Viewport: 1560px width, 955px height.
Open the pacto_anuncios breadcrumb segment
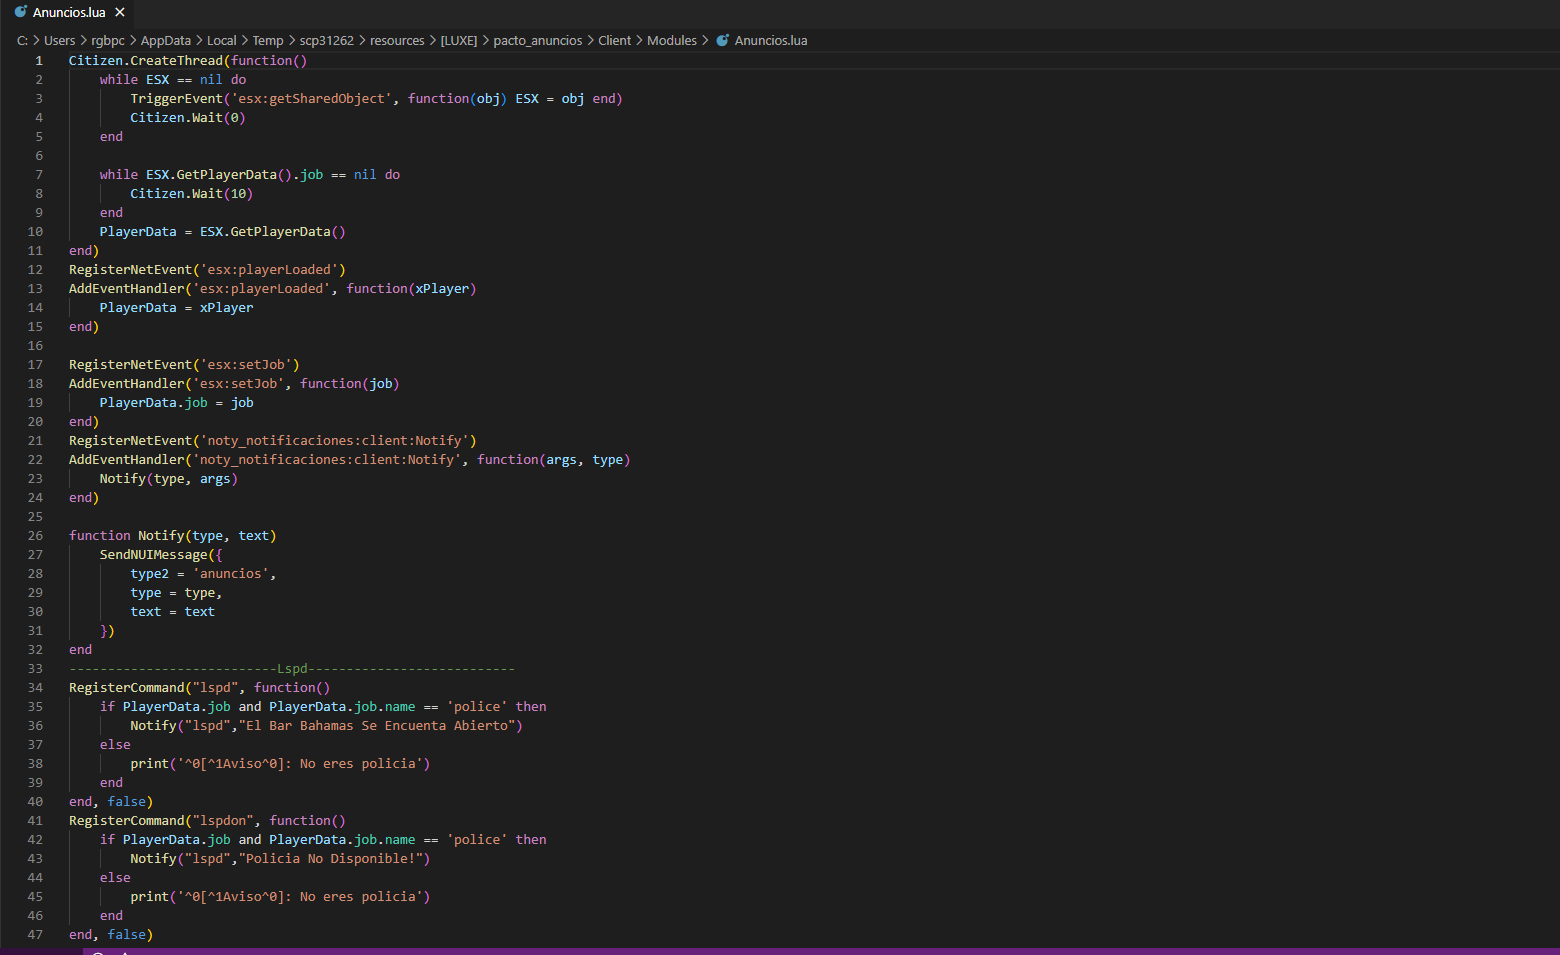click(x=538, y=40)
